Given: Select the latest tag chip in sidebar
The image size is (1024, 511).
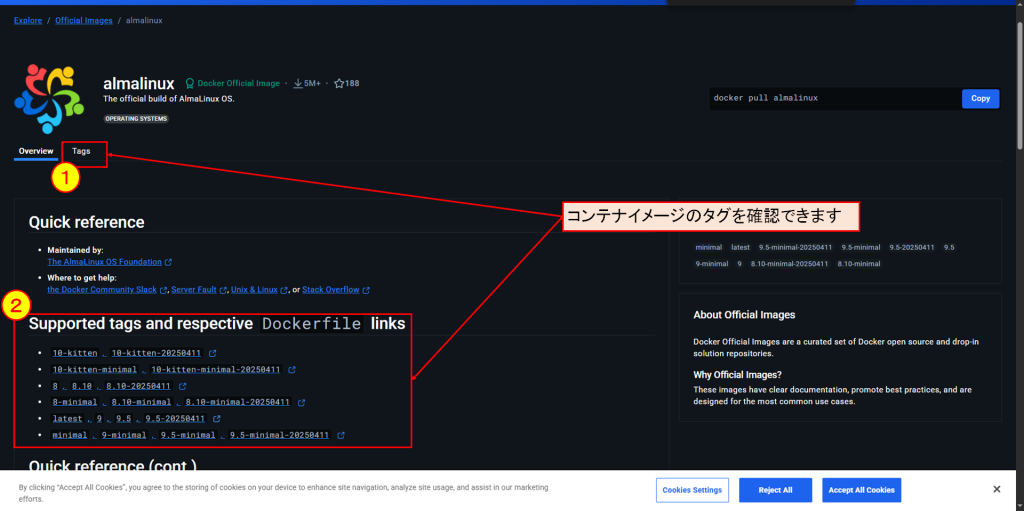Looking at the screenshot, I should coord(741,248).
